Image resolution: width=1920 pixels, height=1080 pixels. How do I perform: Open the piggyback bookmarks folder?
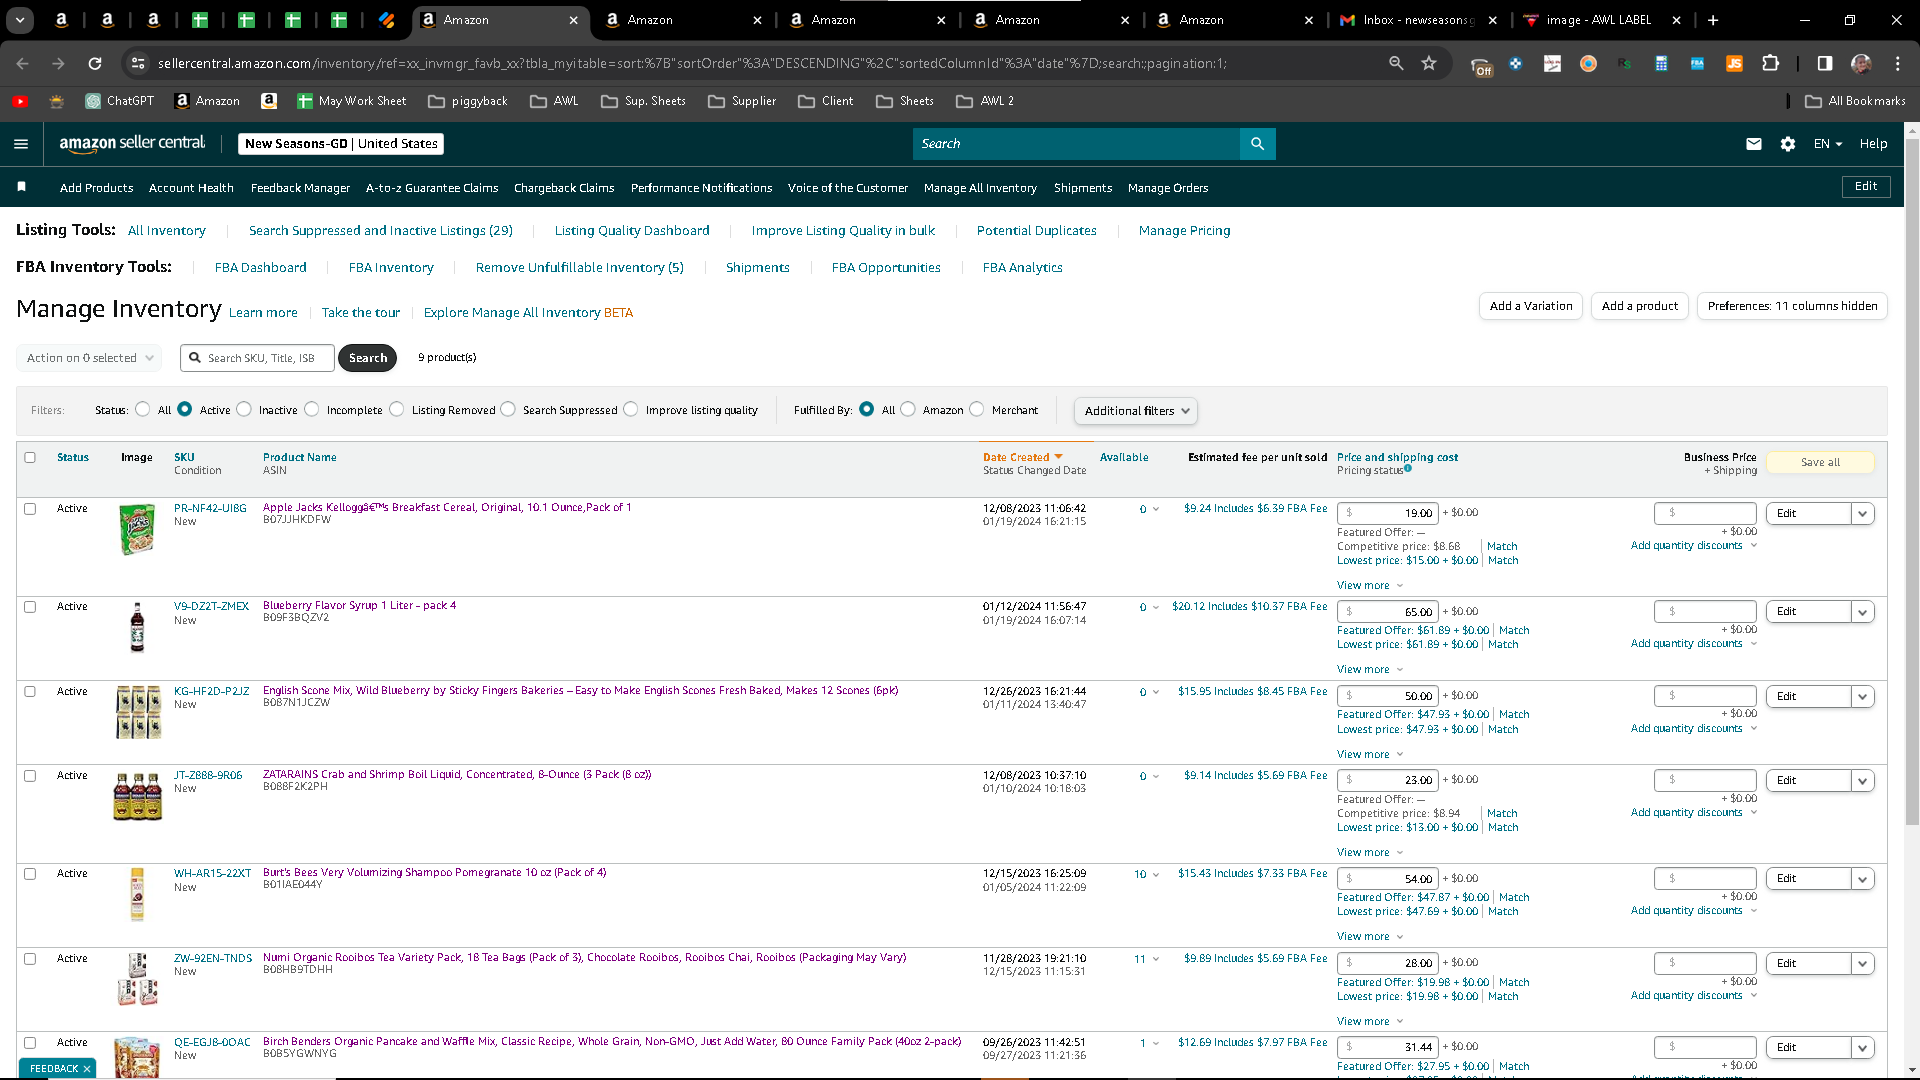(468, 101)
